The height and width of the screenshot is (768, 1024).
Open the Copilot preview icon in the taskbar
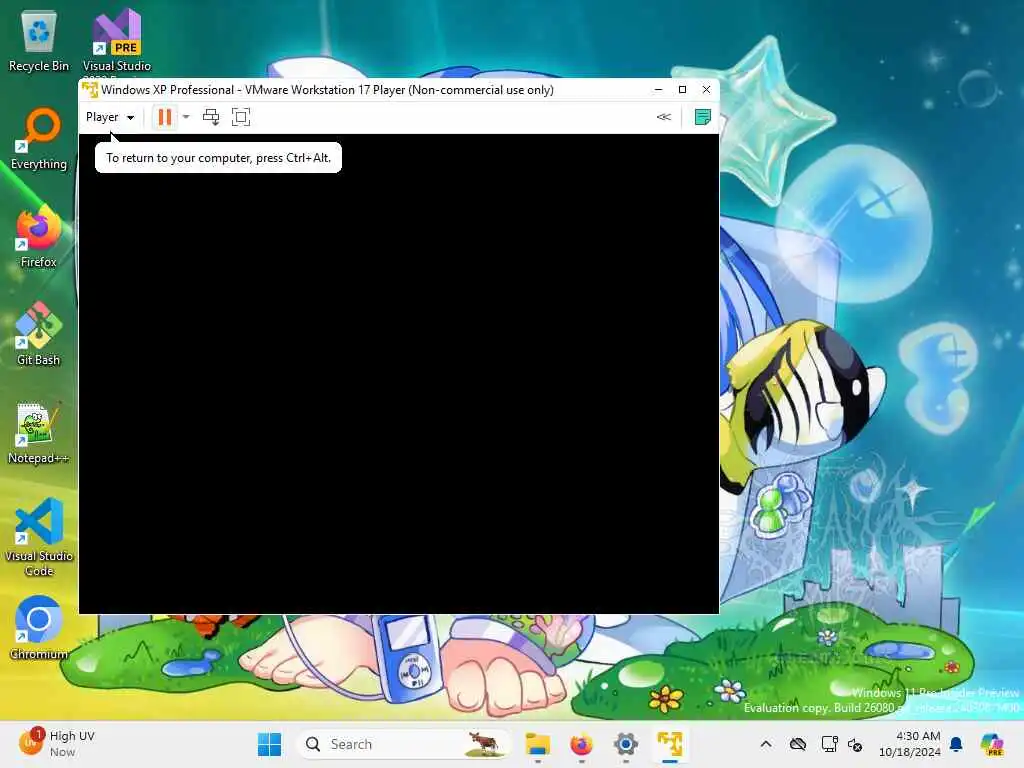click(x=991, y=744)
